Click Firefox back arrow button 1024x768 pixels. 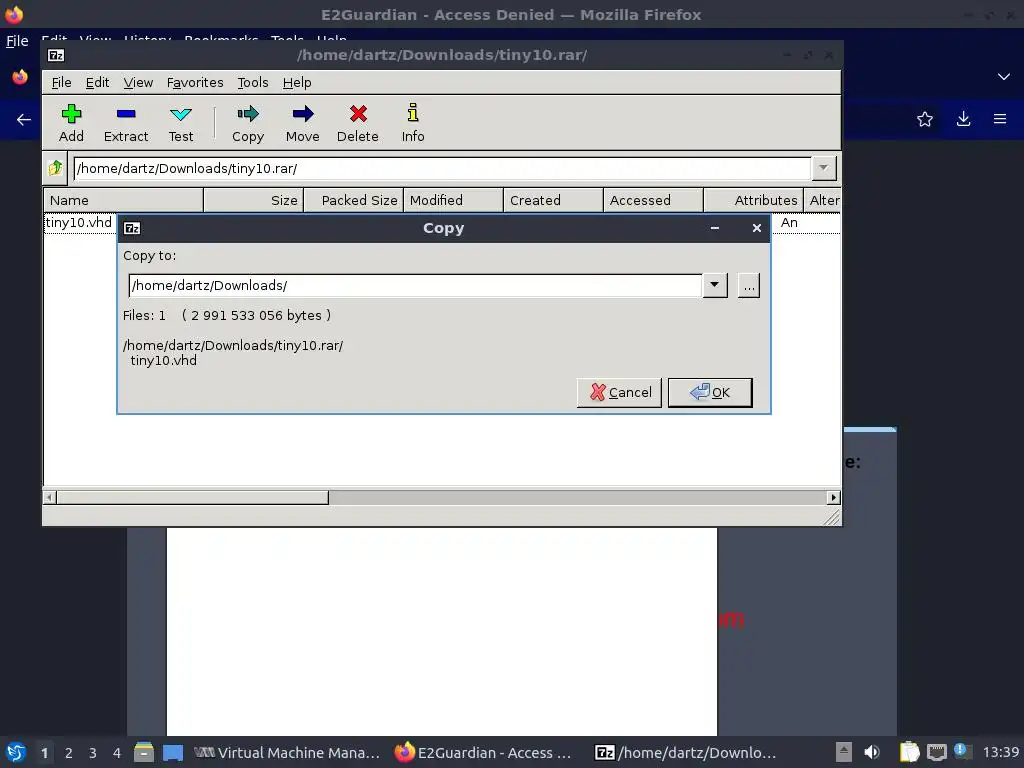coord(24,120)
